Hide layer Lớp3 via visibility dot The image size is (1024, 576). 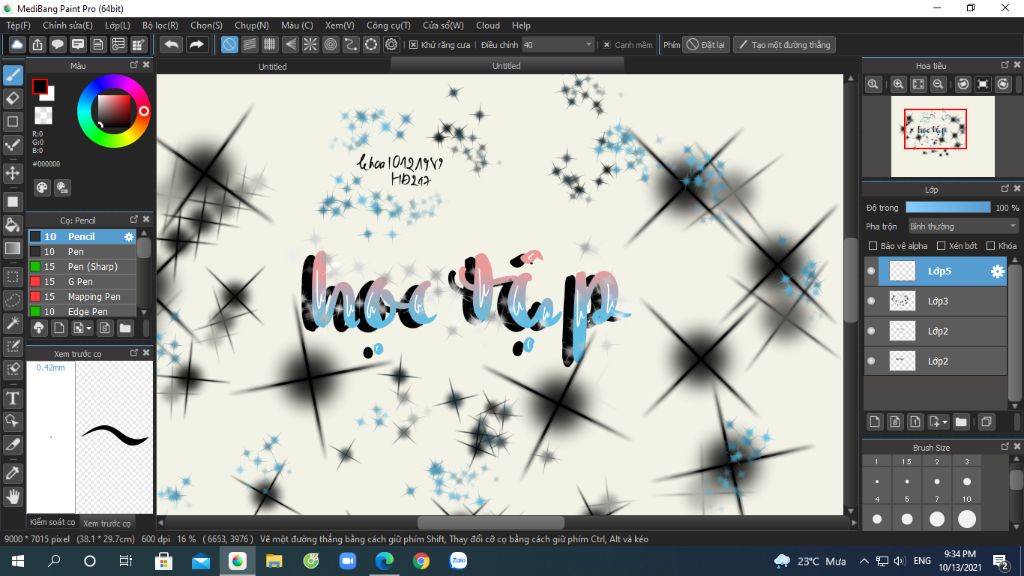pyautogui.click(x=871, y=301)
